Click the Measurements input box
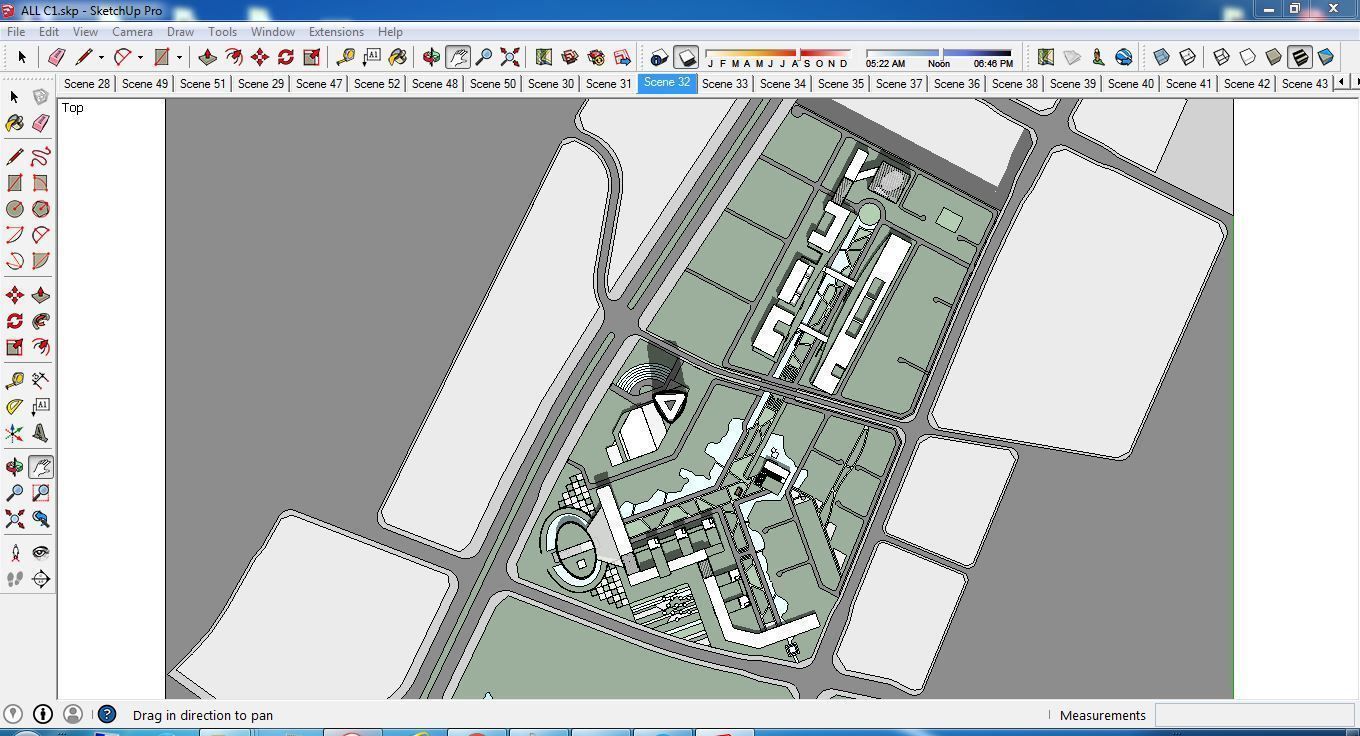Viewport: 1360px width, 736px height. (1254, 715)
